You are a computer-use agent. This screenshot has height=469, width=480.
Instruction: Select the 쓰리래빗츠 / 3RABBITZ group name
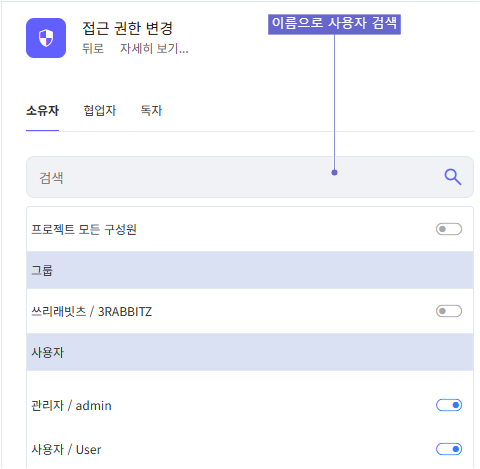(x=91, y=312)
